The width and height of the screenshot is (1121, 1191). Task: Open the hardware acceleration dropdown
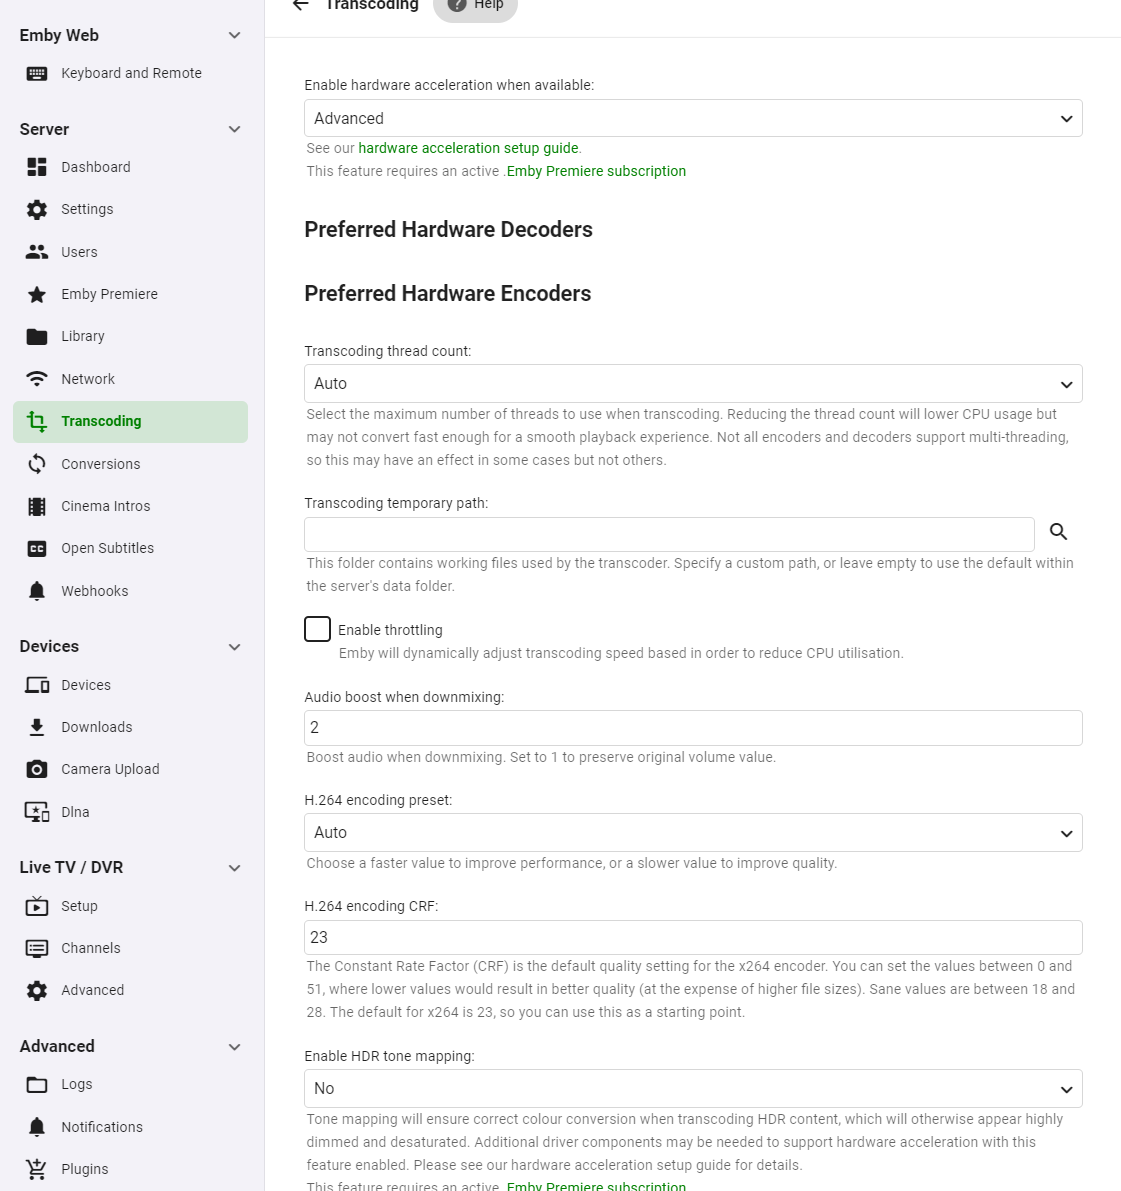(693, 118)
